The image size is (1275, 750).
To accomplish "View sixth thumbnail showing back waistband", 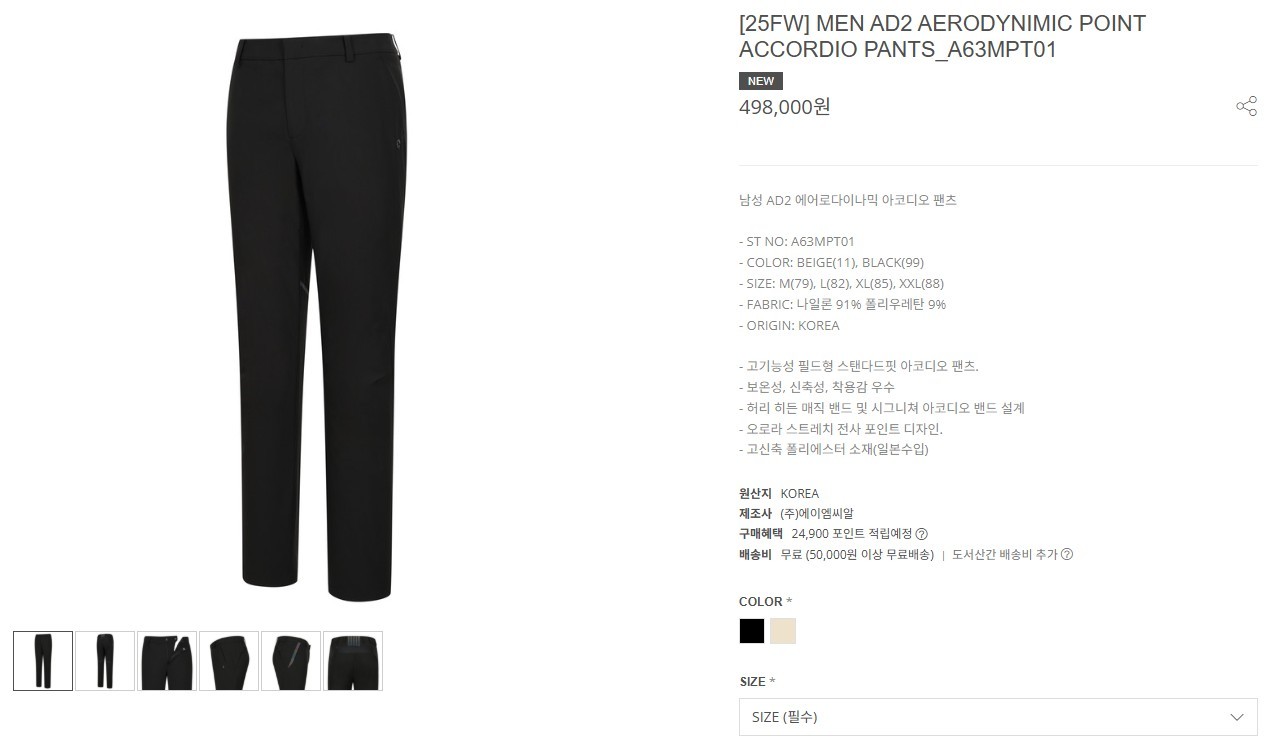I will pos(353,661).
